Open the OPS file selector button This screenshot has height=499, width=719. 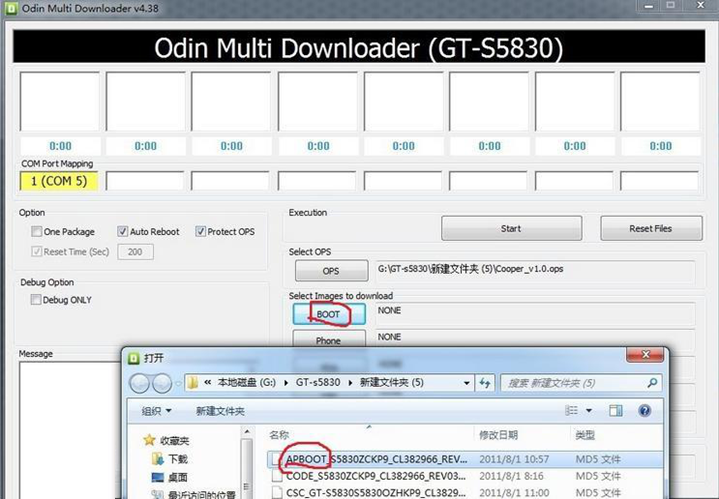(331, 271)
